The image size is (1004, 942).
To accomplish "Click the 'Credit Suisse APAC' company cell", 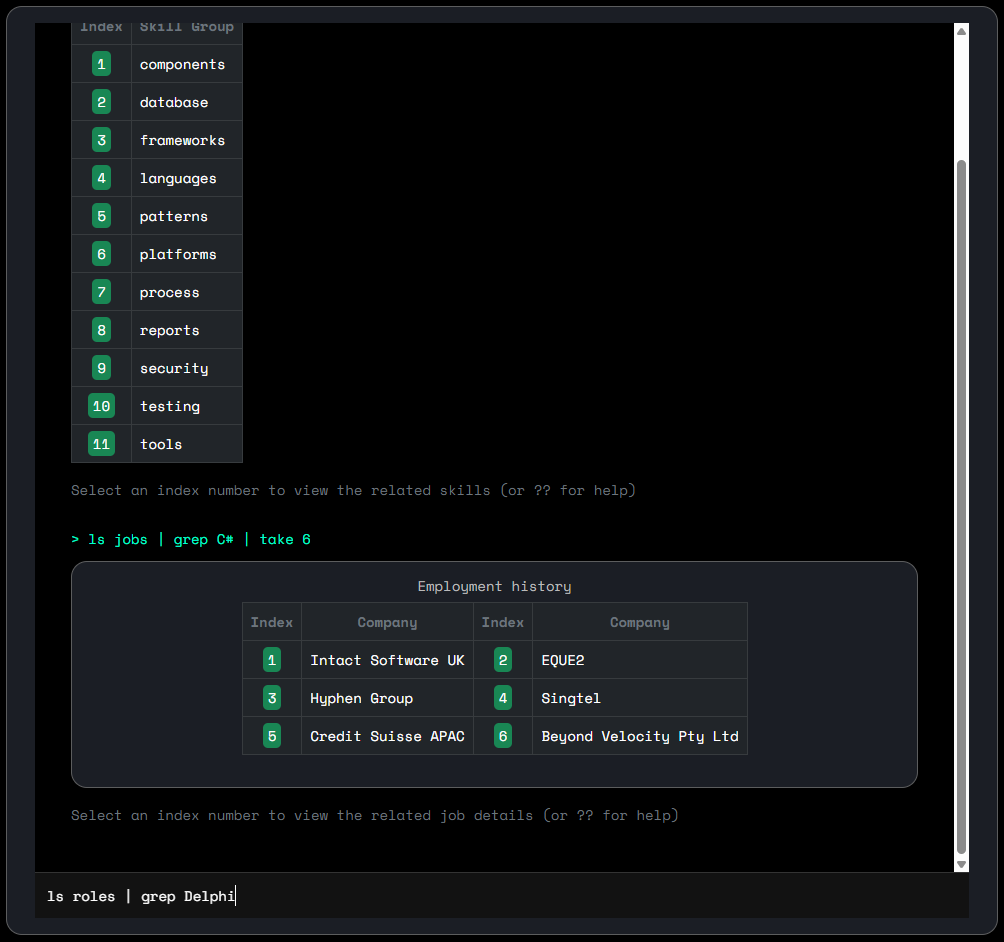I will pos(387,736).
